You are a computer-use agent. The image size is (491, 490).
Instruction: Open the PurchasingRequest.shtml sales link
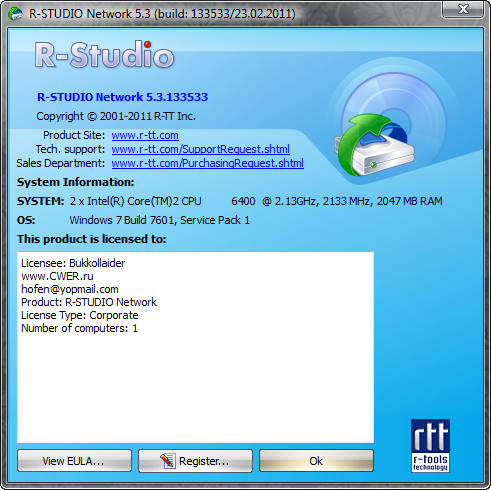pos(208,163)
